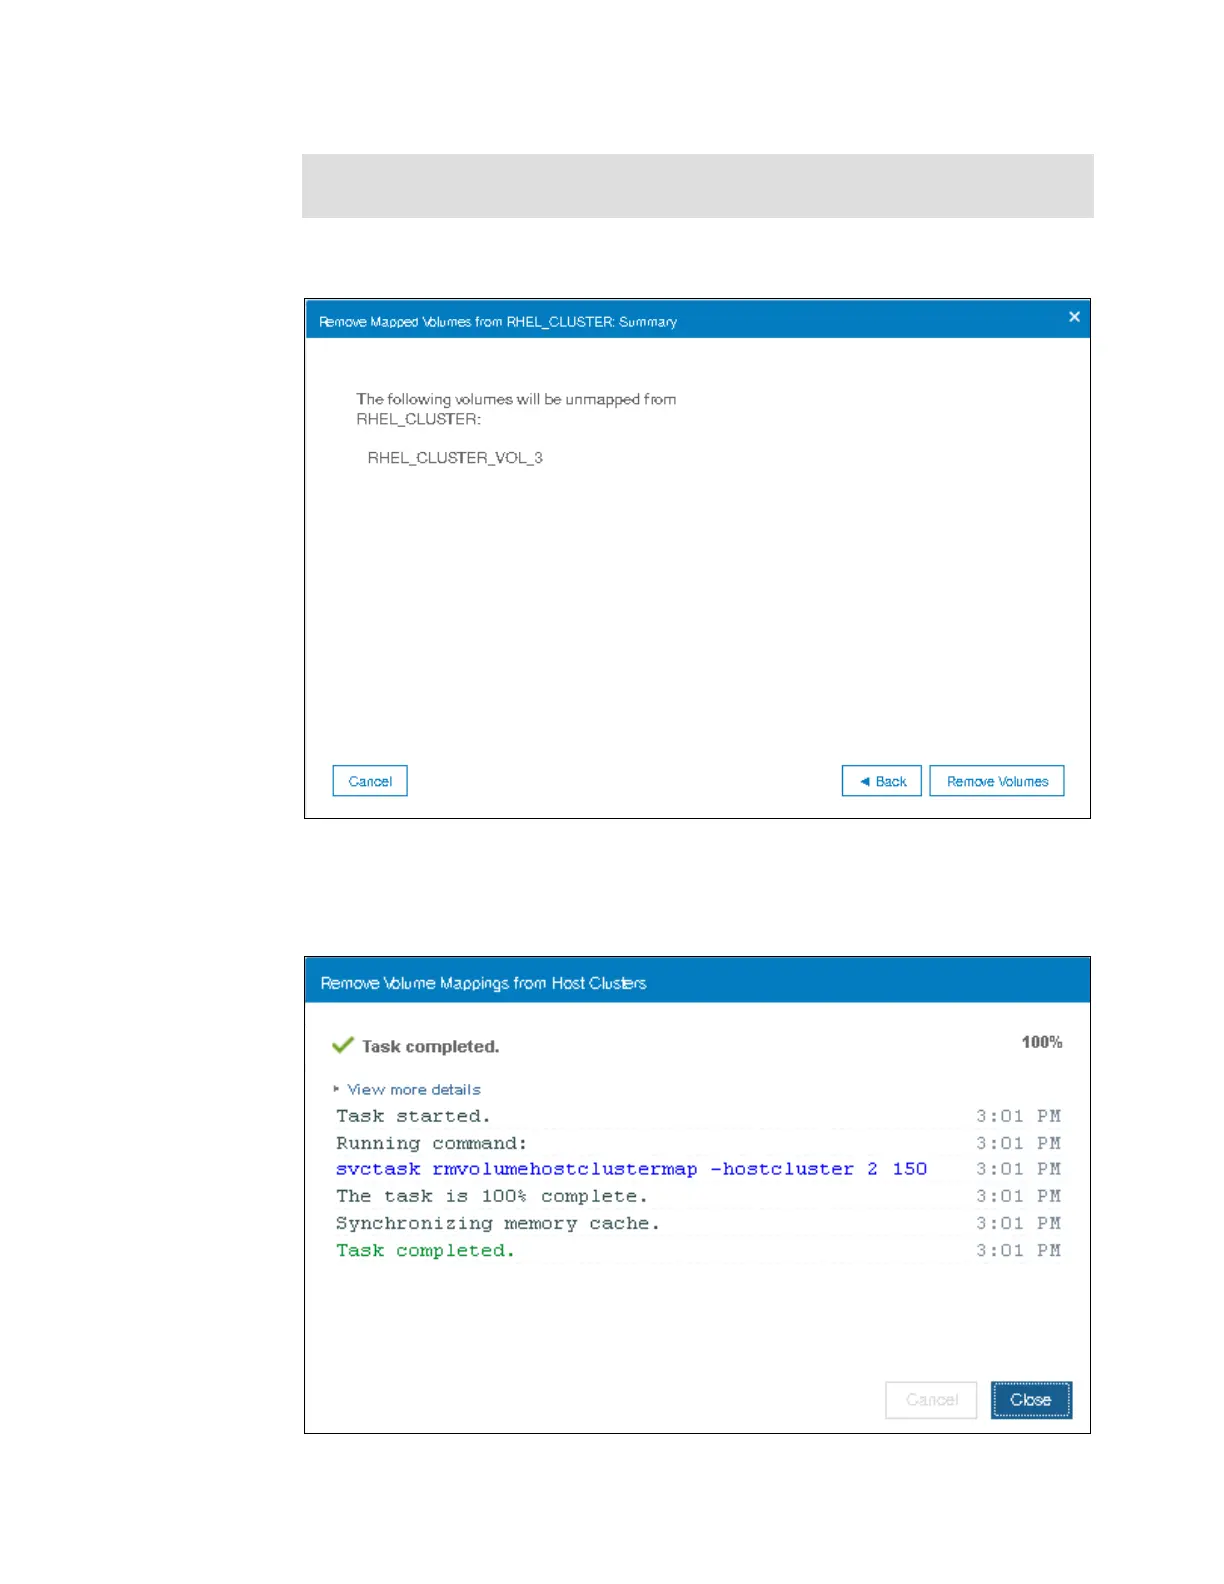Click The task is 100% complete row

[x=698, y=1196]
